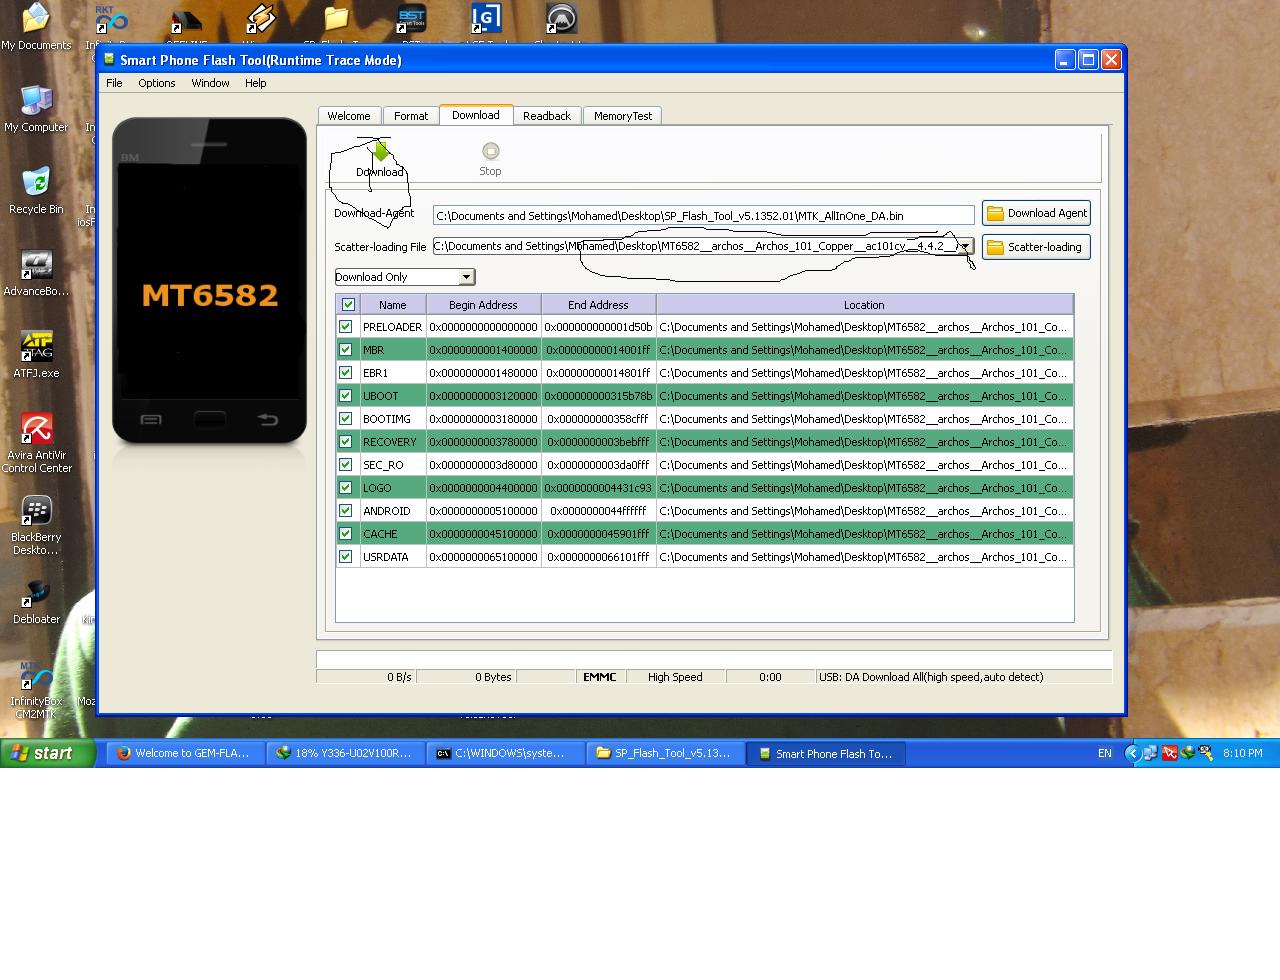Switch to the Welcome tab
The image size is (1280, 980).
pyautogui.click(x=349, y=116)
